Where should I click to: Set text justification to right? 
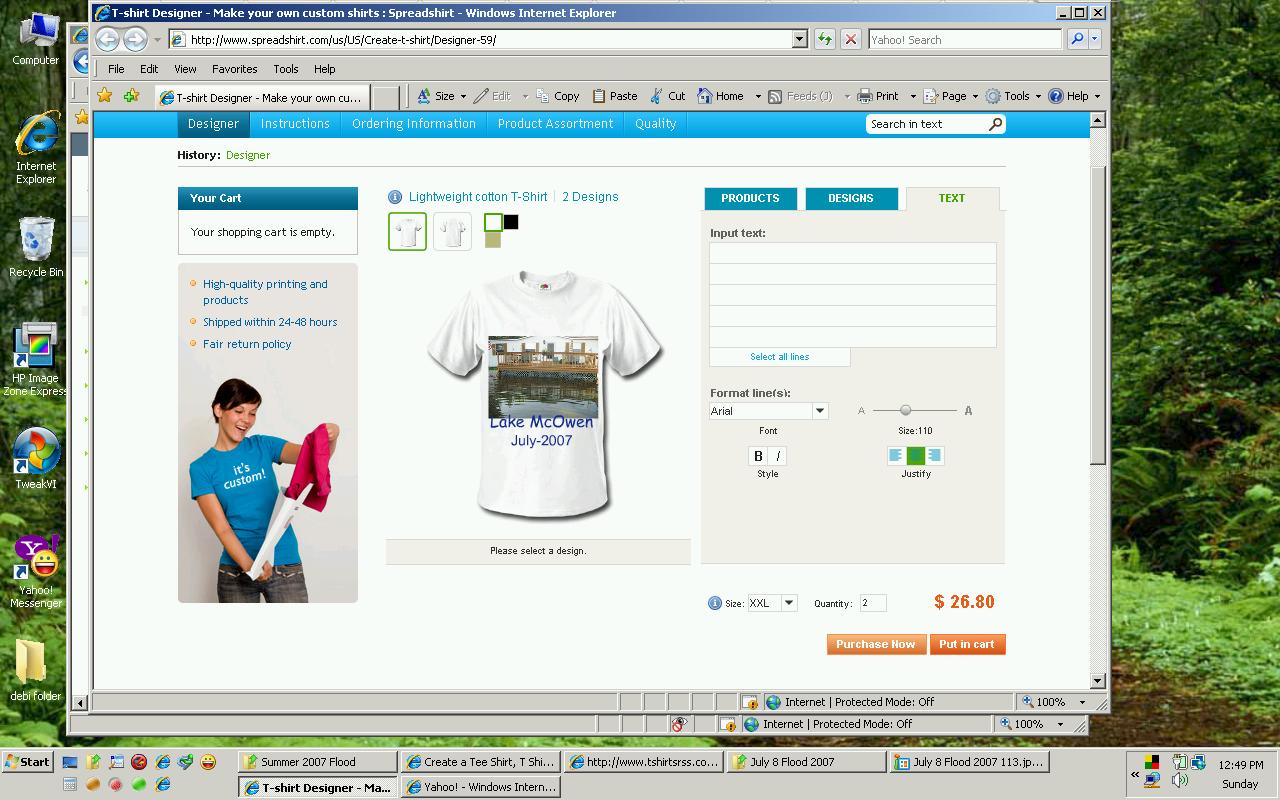point(935,456)
